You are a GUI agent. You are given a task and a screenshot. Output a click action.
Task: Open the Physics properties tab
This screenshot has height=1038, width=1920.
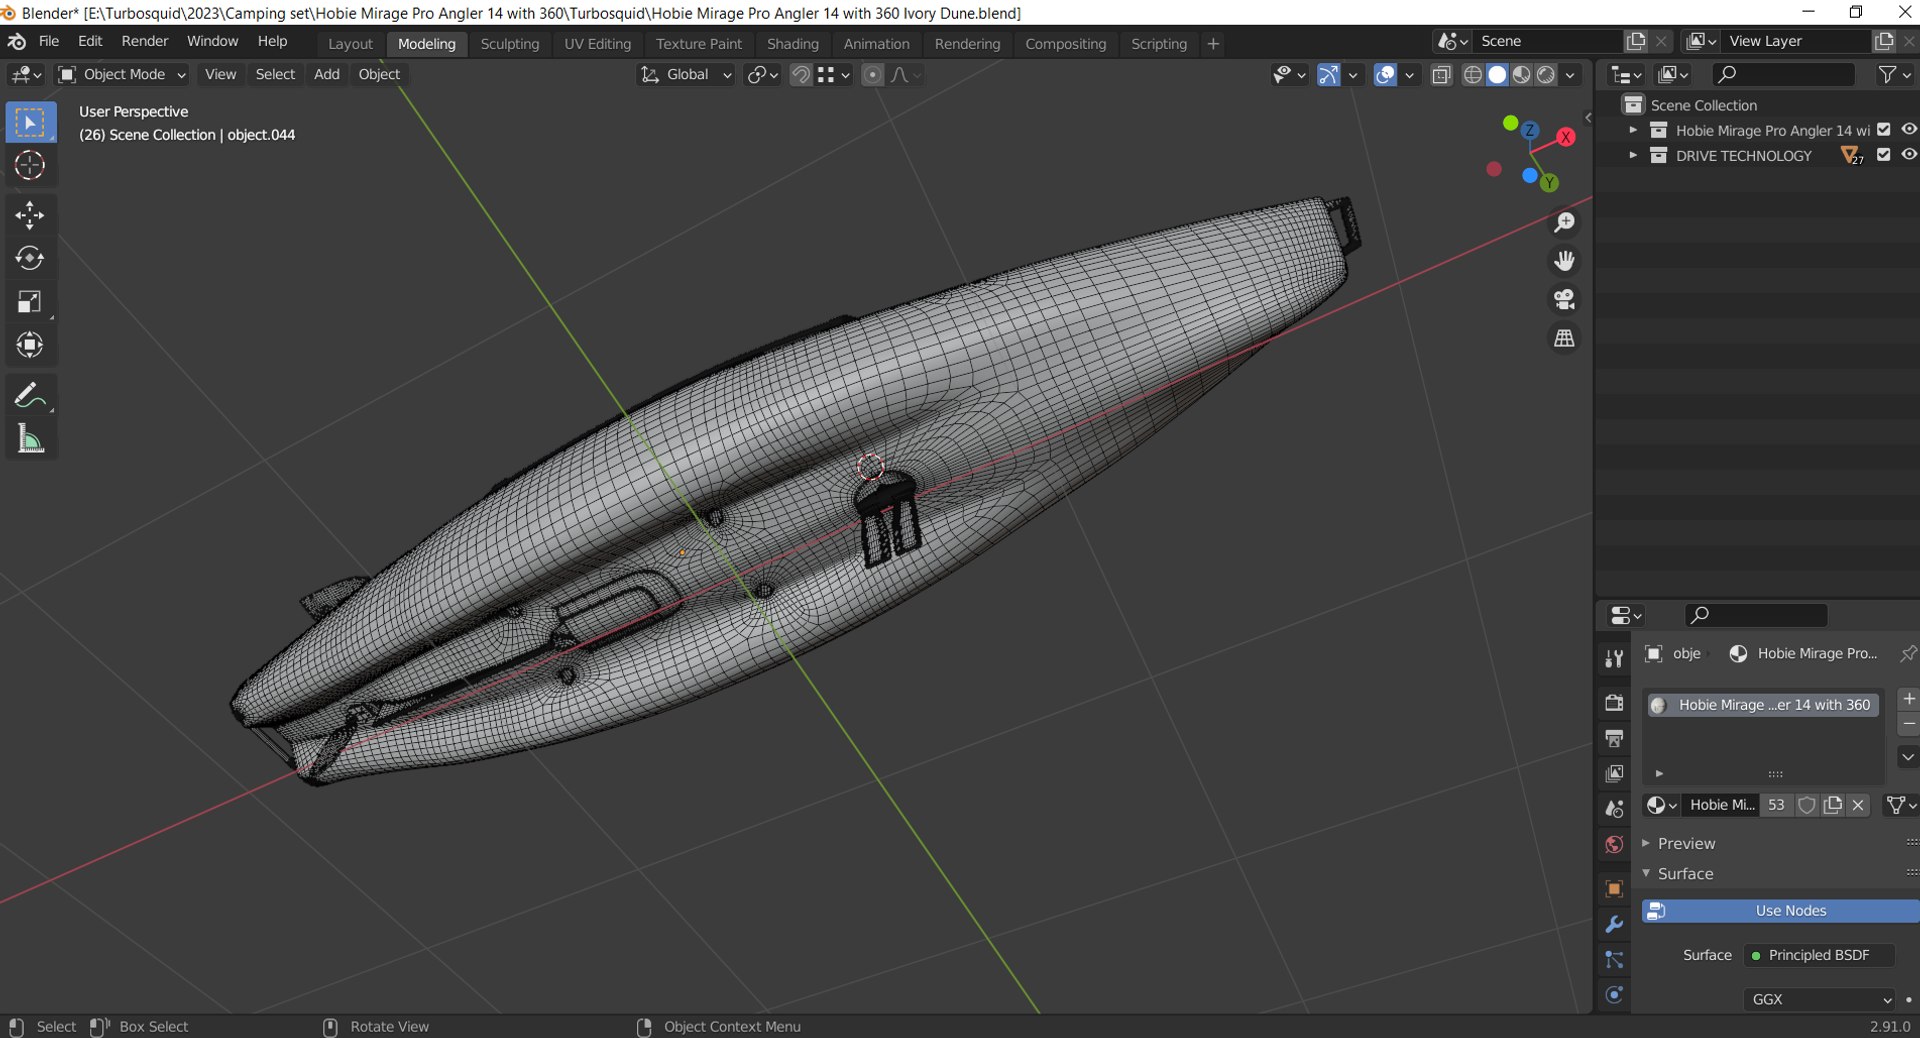pos(1613,995)
